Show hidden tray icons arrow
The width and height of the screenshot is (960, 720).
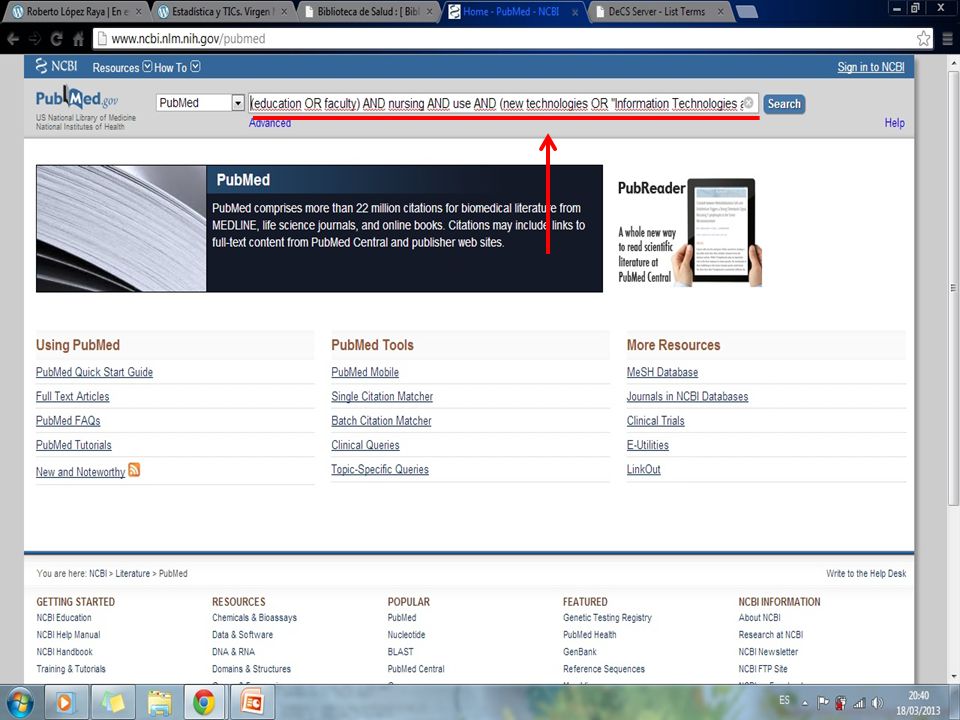coord(805,703)
